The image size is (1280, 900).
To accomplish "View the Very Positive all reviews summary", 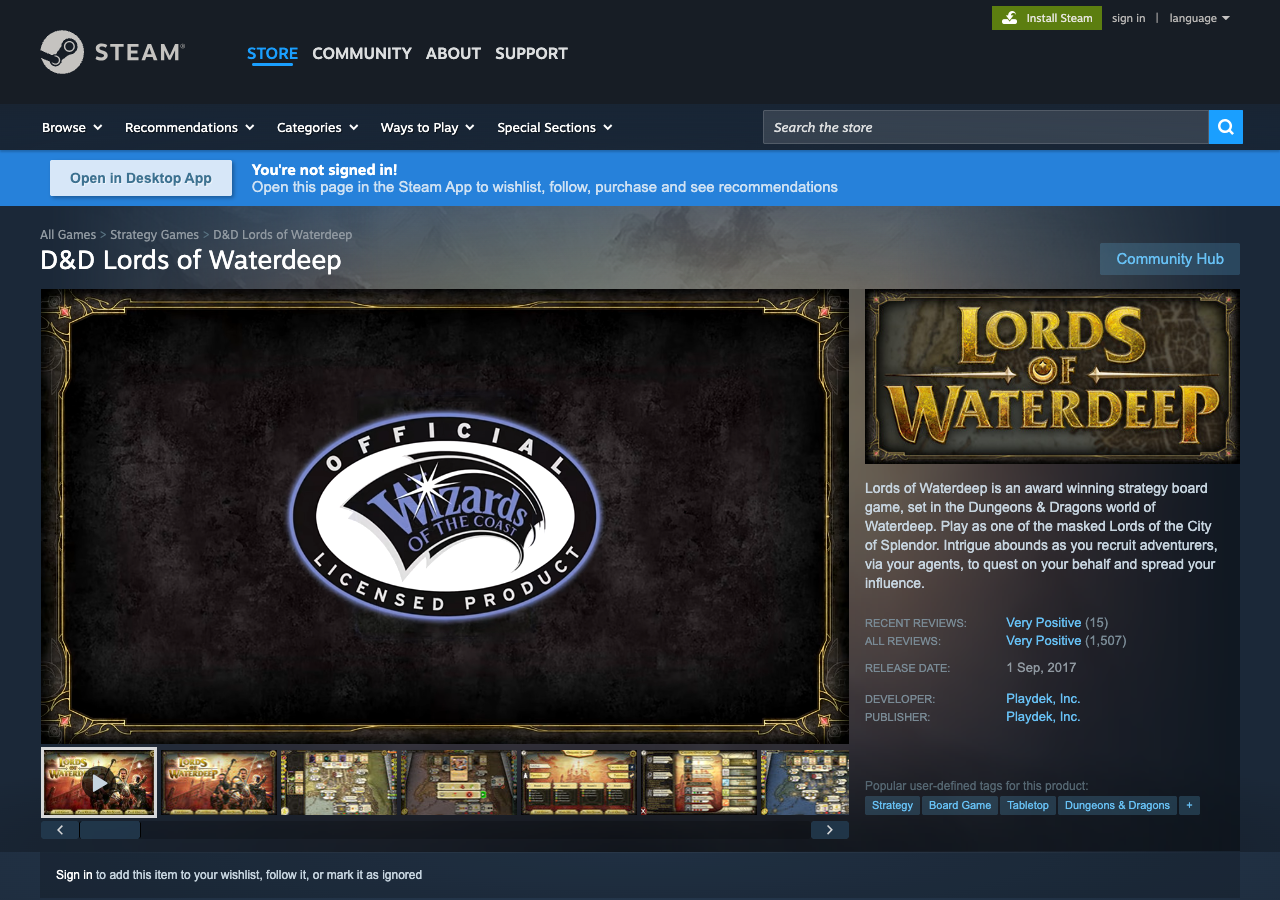I will pos(1043,640).
